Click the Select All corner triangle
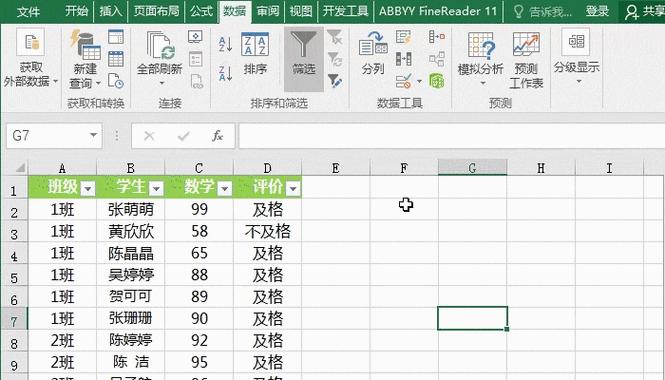Image resolution: width=665 pixels, height=380 pixels. point(19,168)
